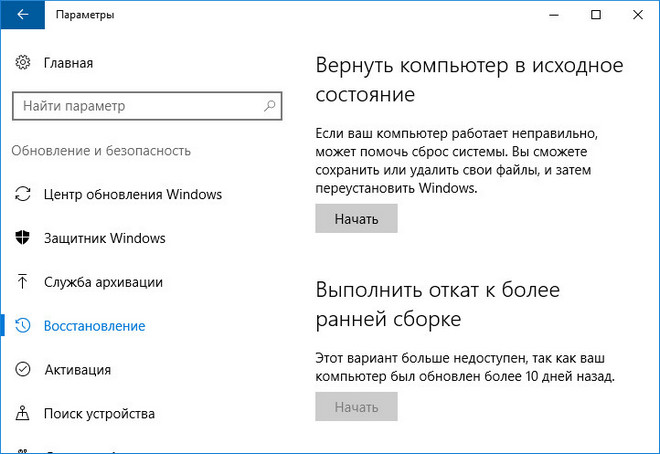660x454 pixels.
Task: Click the Windows Defender shield icon
Action: (x=24, y=238)
